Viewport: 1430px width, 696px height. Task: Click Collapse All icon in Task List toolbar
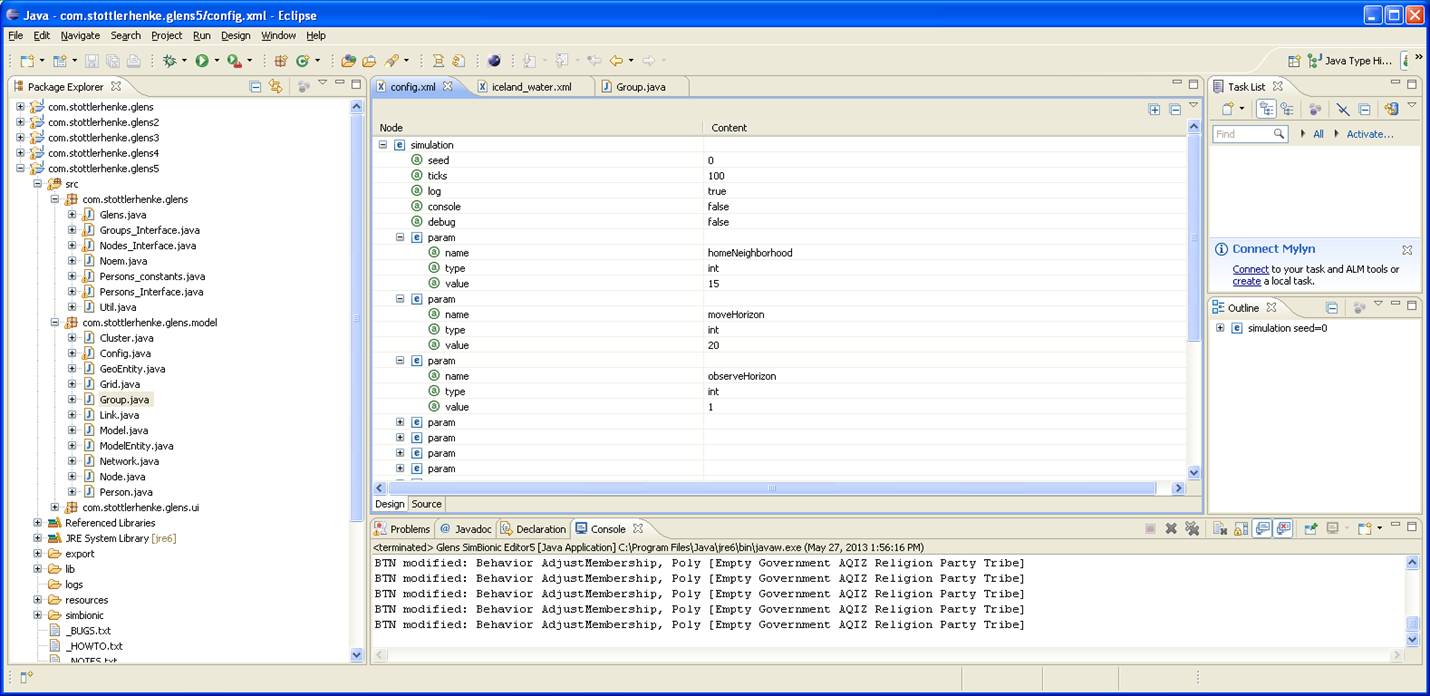(x=1365, y=109)
